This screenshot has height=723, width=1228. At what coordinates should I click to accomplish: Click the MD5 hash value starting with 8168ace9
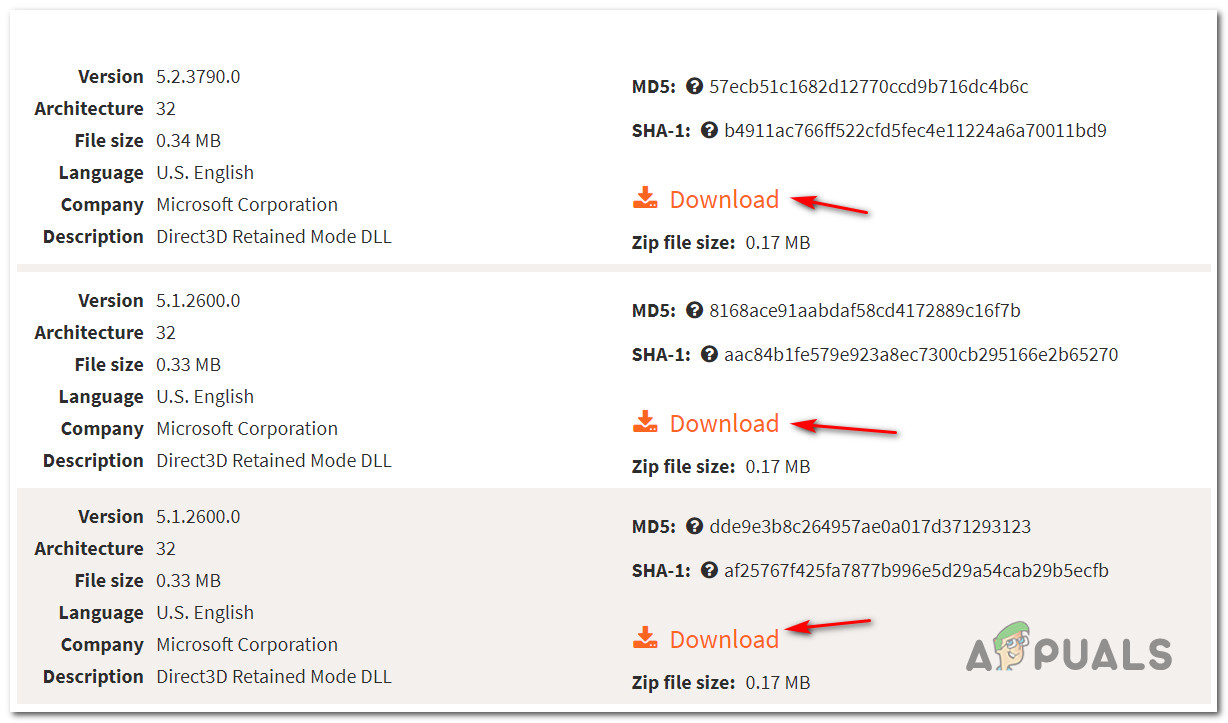(x=864, y=311)
